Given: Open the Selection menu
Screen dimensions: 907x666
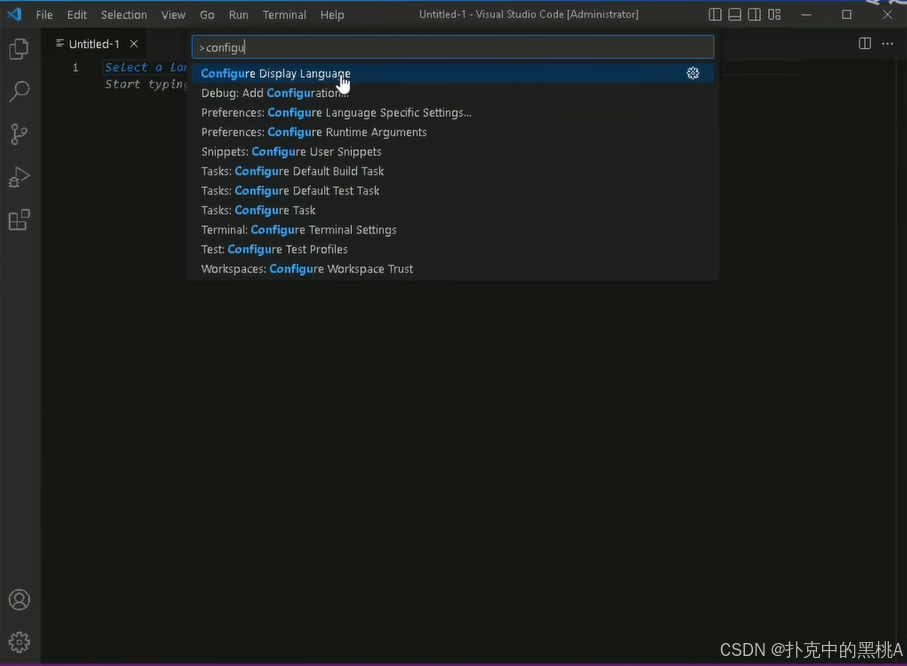Looking at the screenshot, I should pyautogui.click(x=124, y=14).
